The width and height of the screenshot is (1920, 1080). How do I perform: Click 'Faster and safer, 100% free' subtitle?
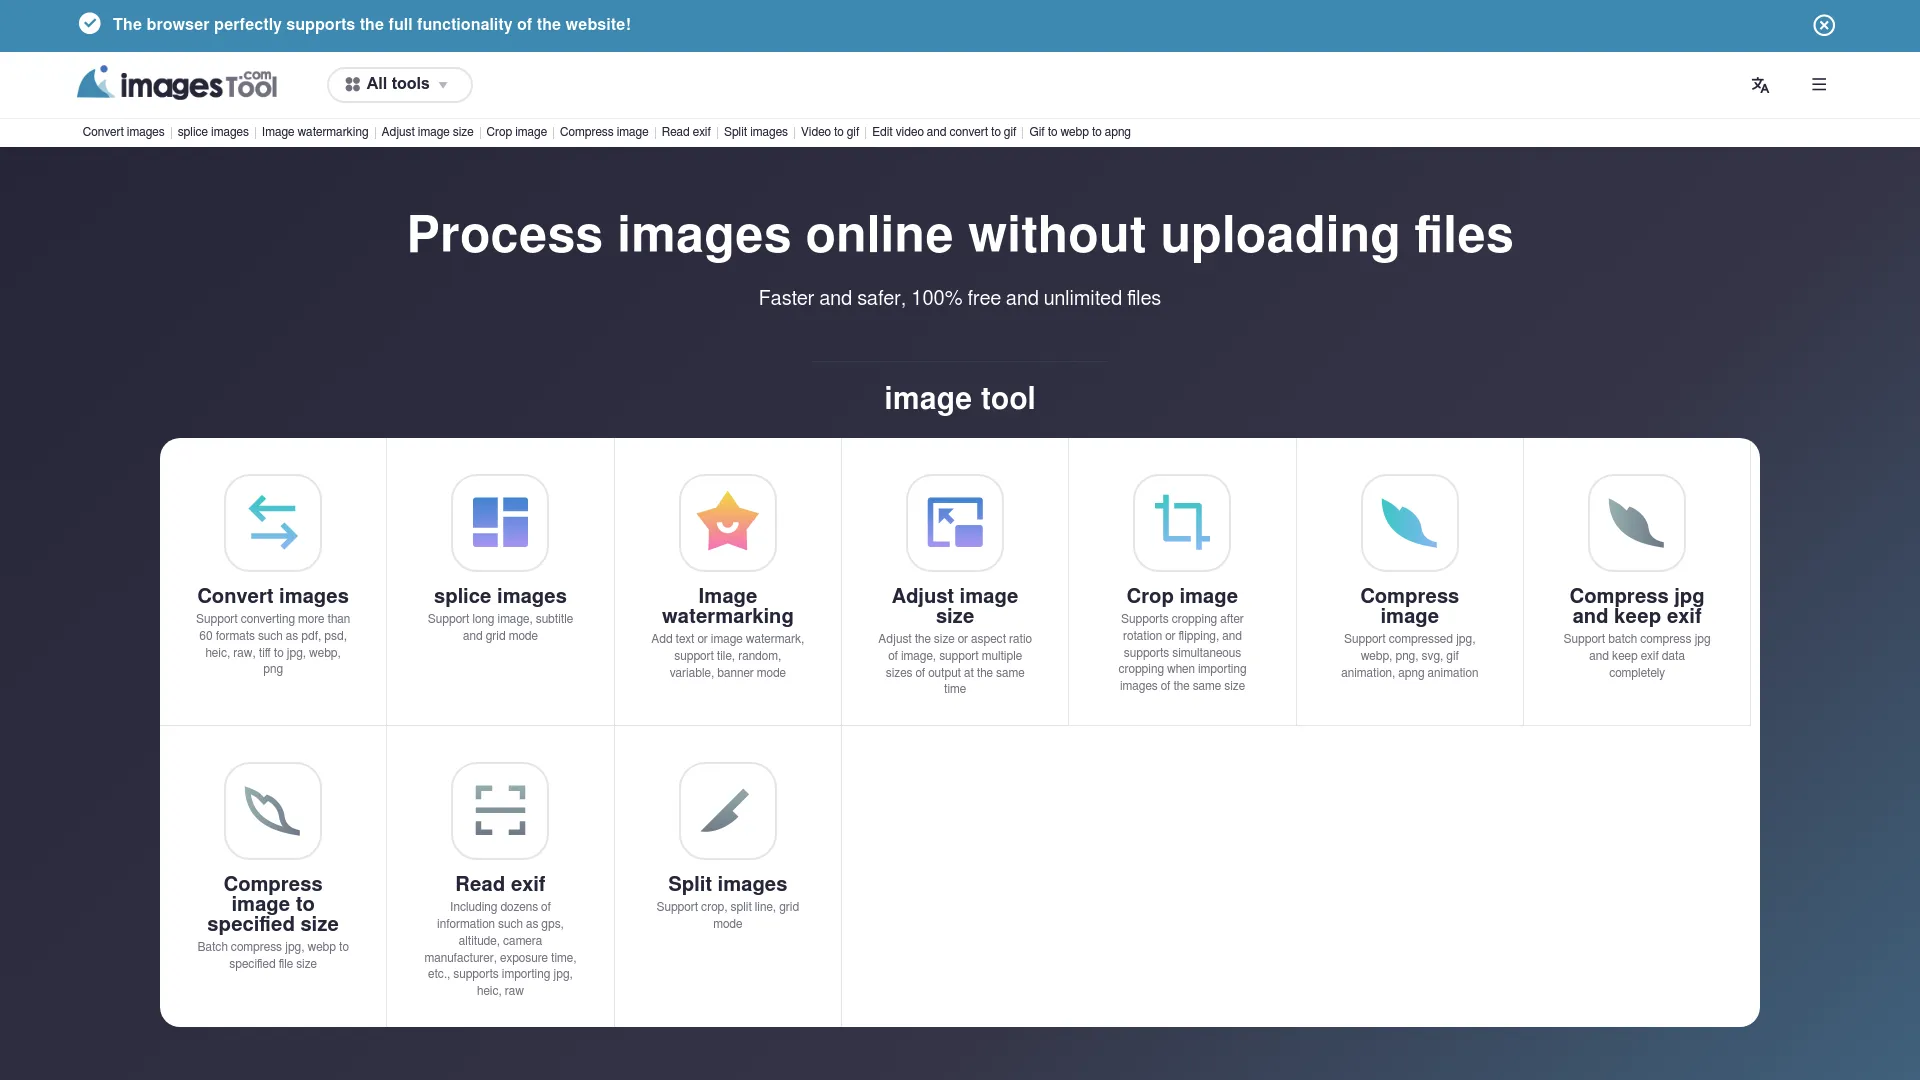(960, 298)
